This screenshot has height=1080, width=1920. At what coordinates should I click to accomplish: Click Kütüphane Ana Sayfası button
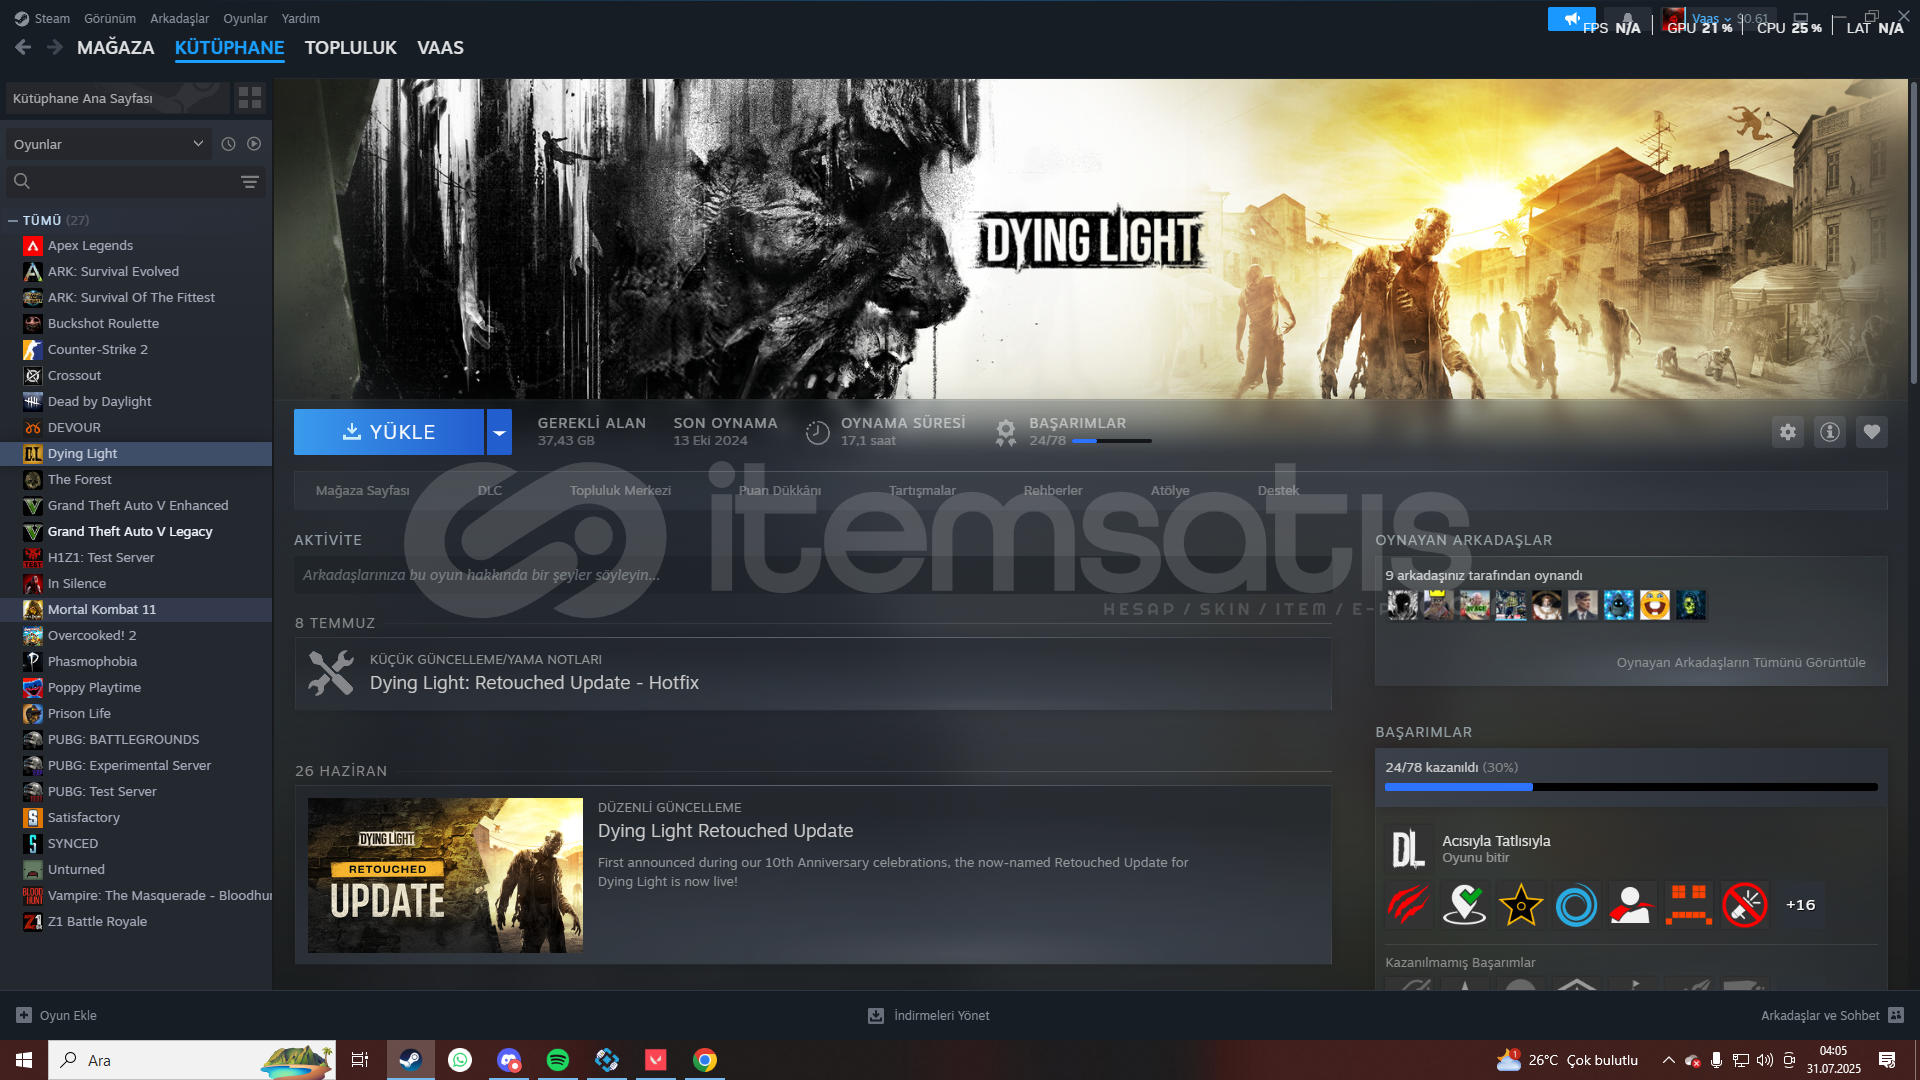click(117, 98)
